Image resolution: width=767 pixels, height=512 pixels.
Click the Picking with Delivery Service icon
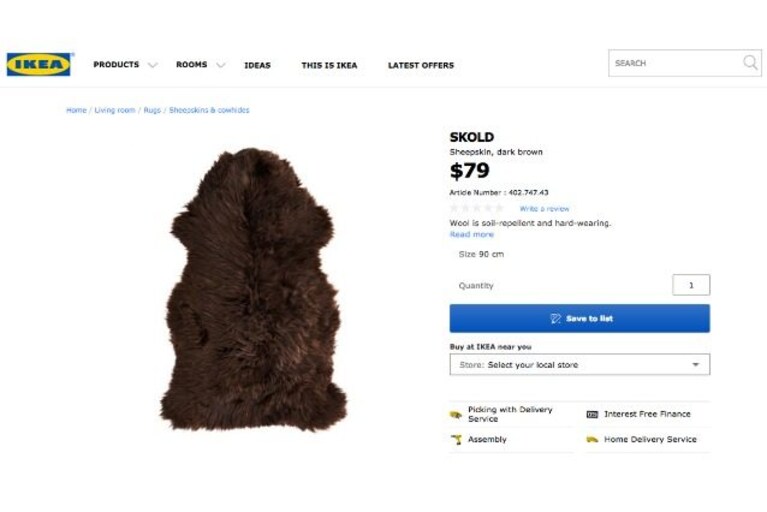click(x=455, y=415)
